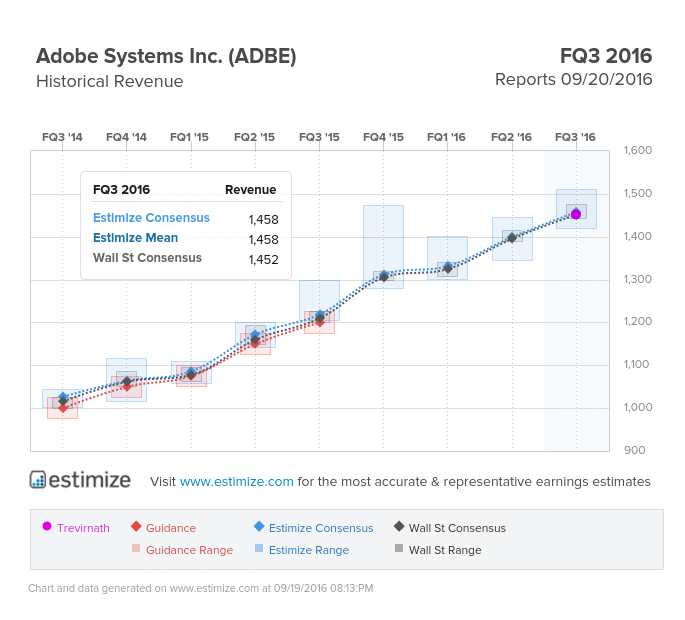Click the FQ3 '15 quarter label
The width and height of the screenshot is (685, 620).
tap(319, 137)
